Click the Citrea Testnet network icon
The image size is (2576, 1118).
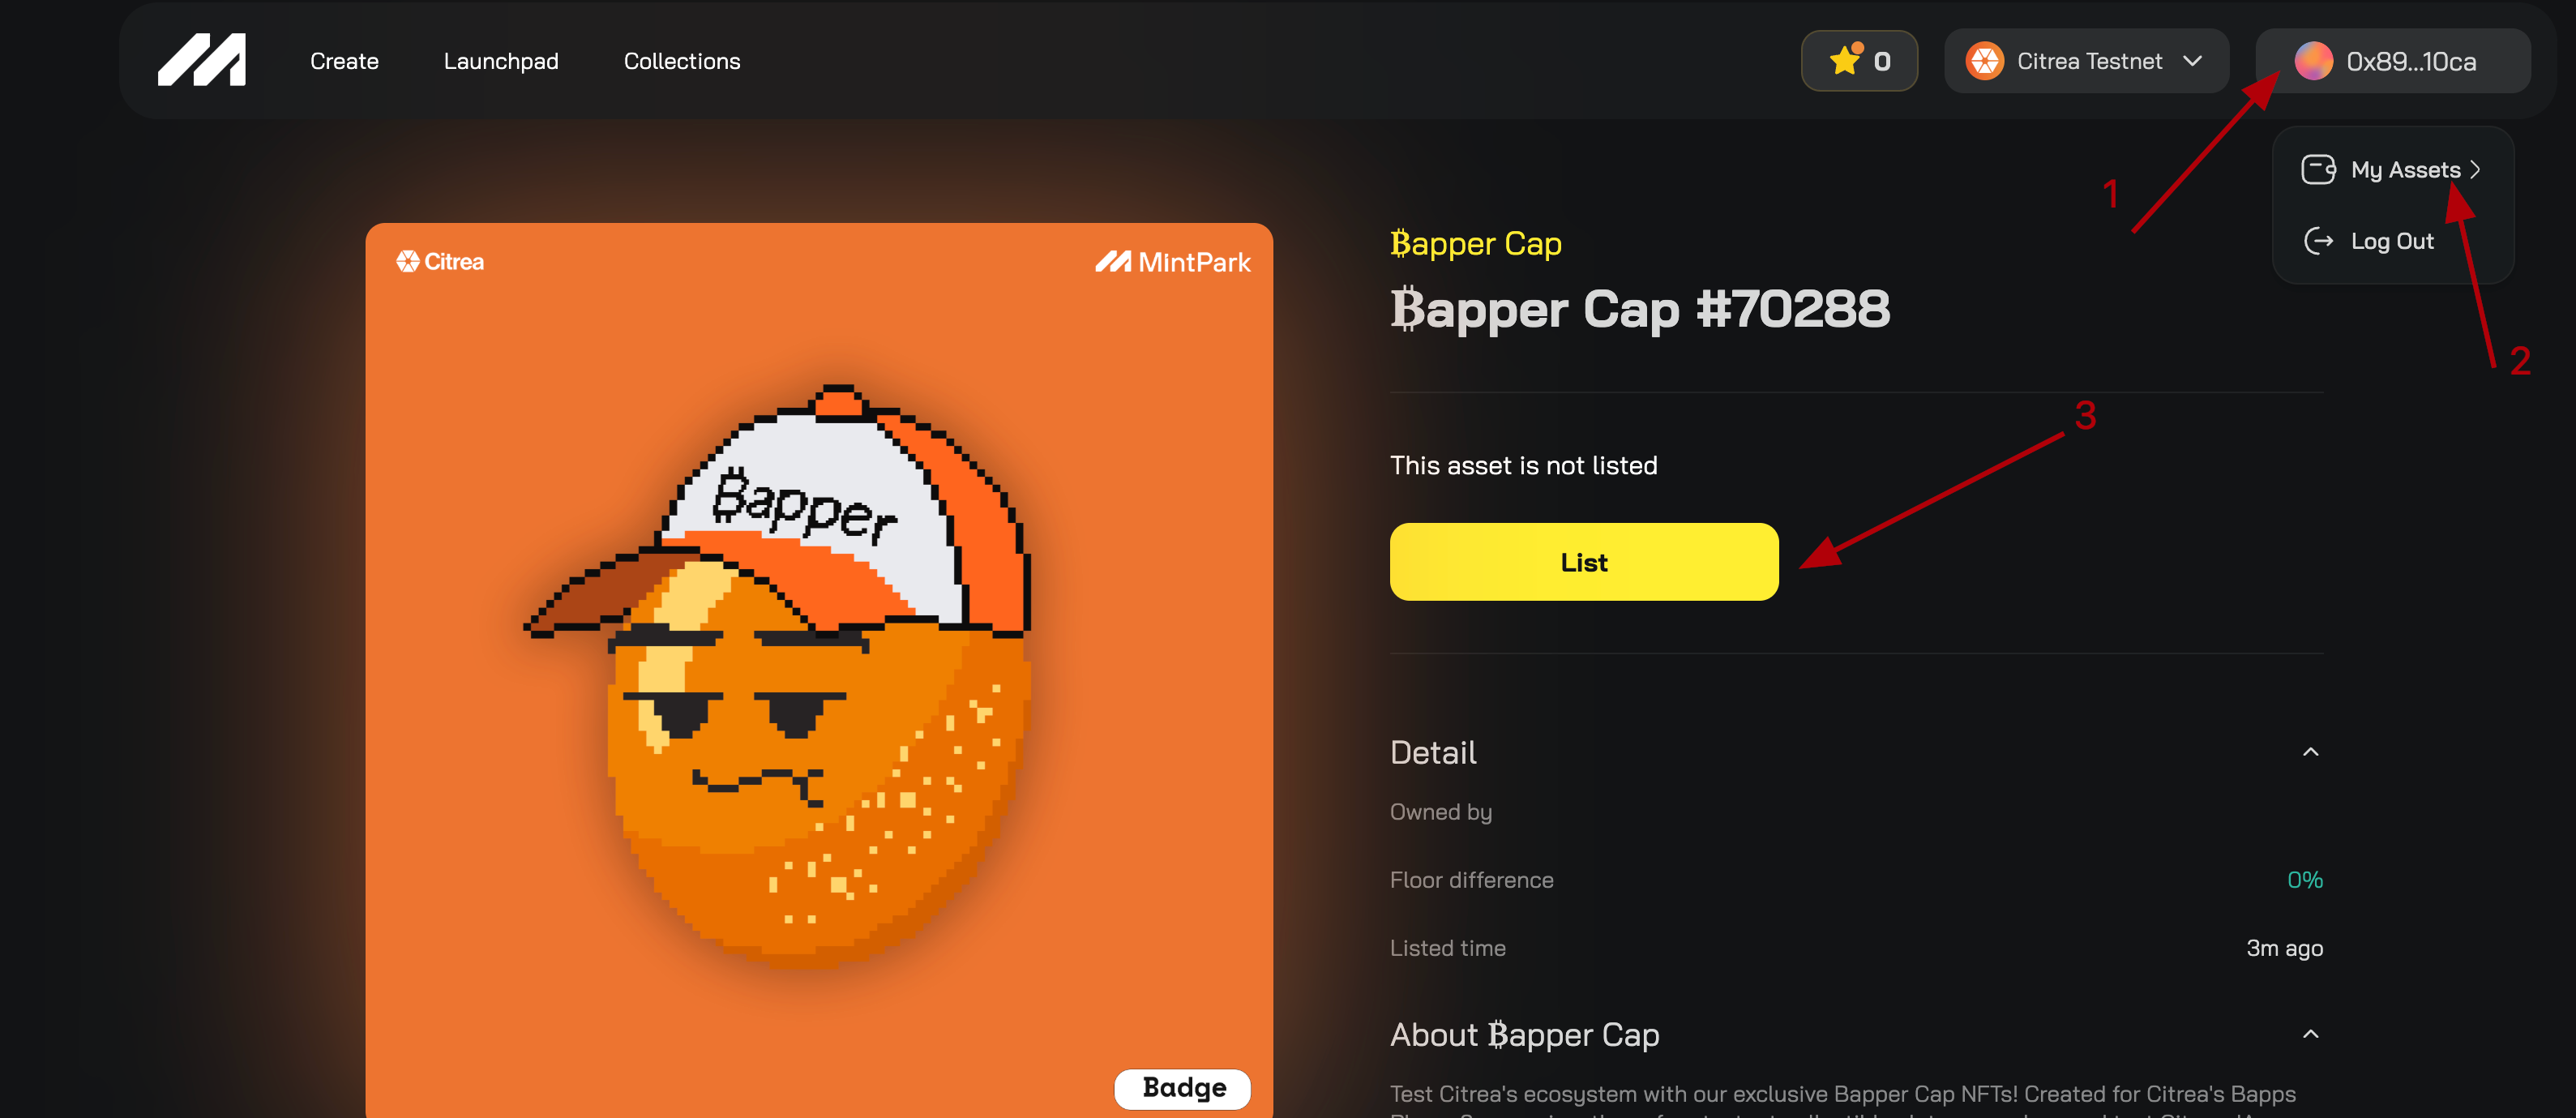click(1984, 61)
